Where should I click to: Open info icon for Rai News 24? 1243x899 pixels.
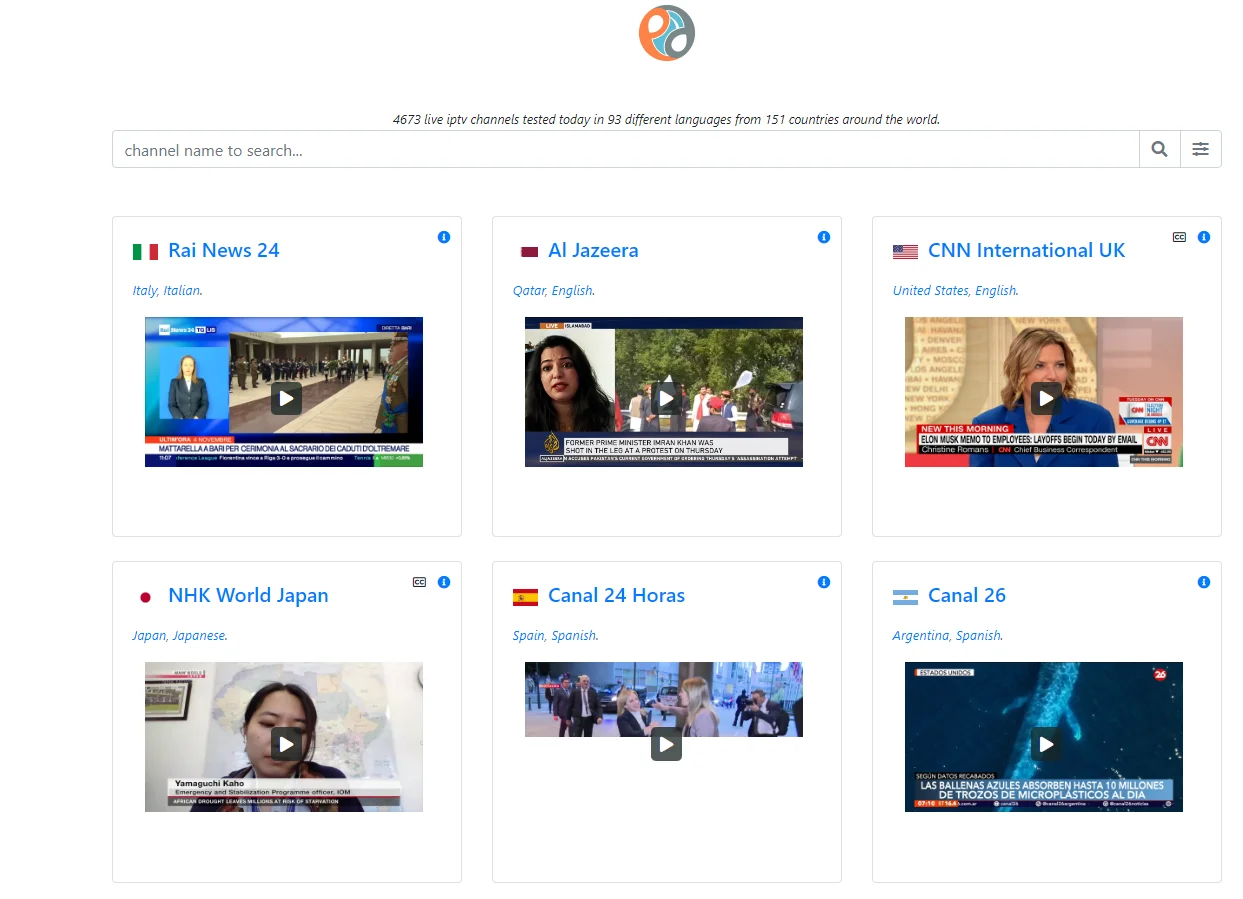tap(444, 237)
